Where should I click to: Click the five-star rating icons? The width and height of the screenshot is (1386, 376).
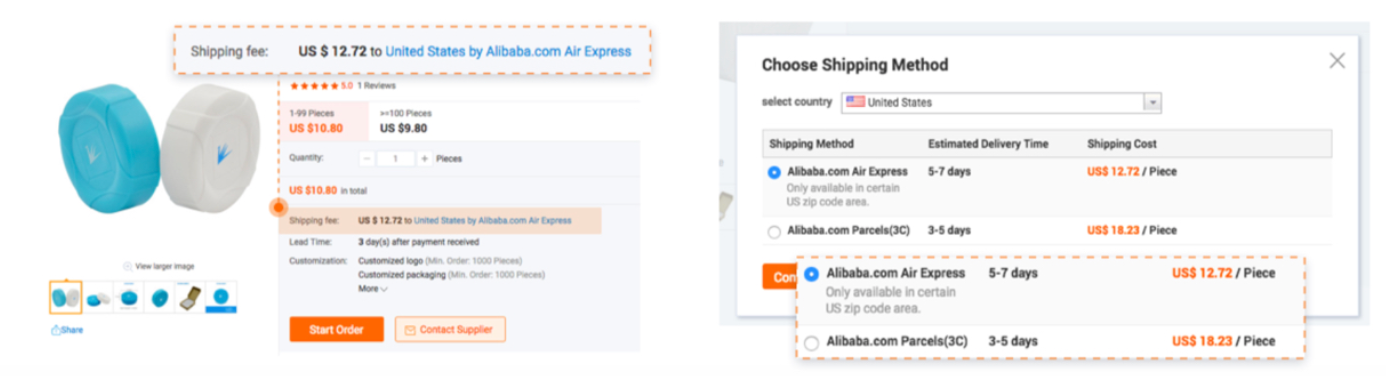click(x=314, y=86)
